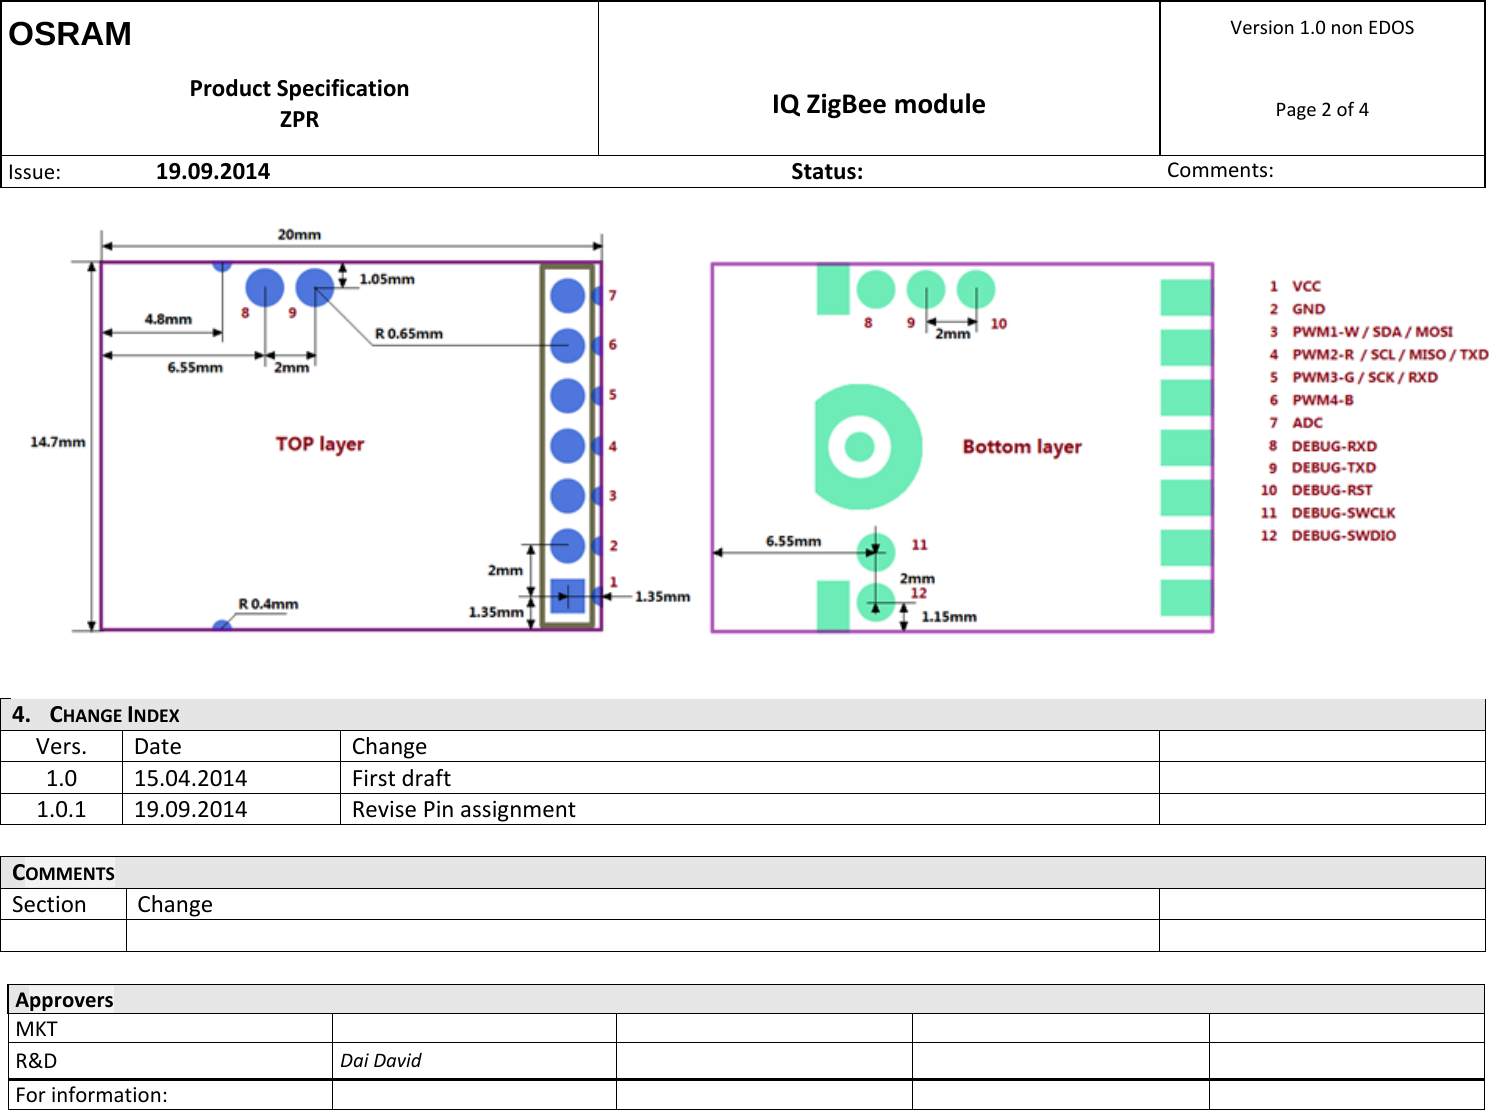Click 'PWM1-W / SDA / MOSI' legend entry
The height and width of the screenshot is (1110, 1489).
[x=1372, y=331]
